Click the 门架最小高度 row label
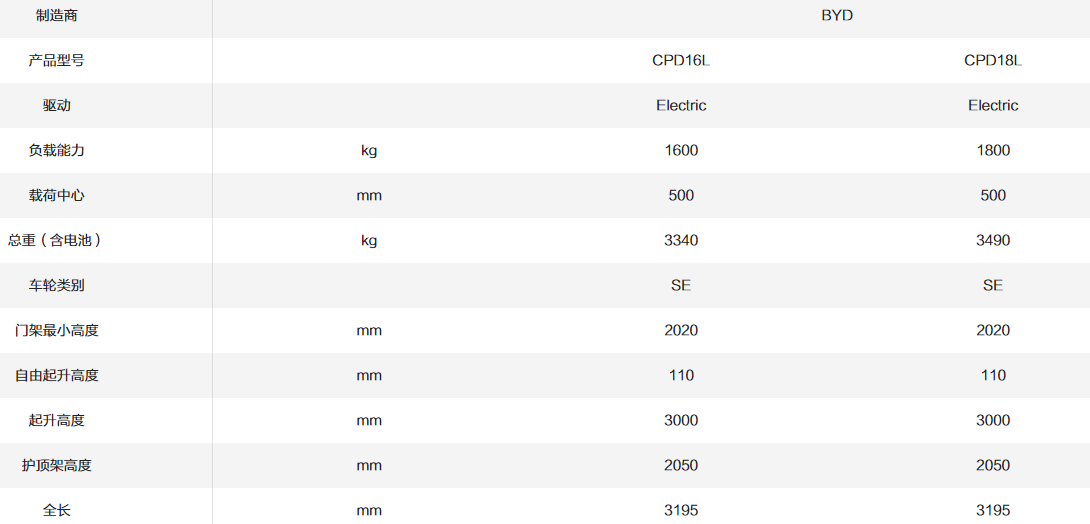Viewport: 1090px width, 524px height. [57, 330]
